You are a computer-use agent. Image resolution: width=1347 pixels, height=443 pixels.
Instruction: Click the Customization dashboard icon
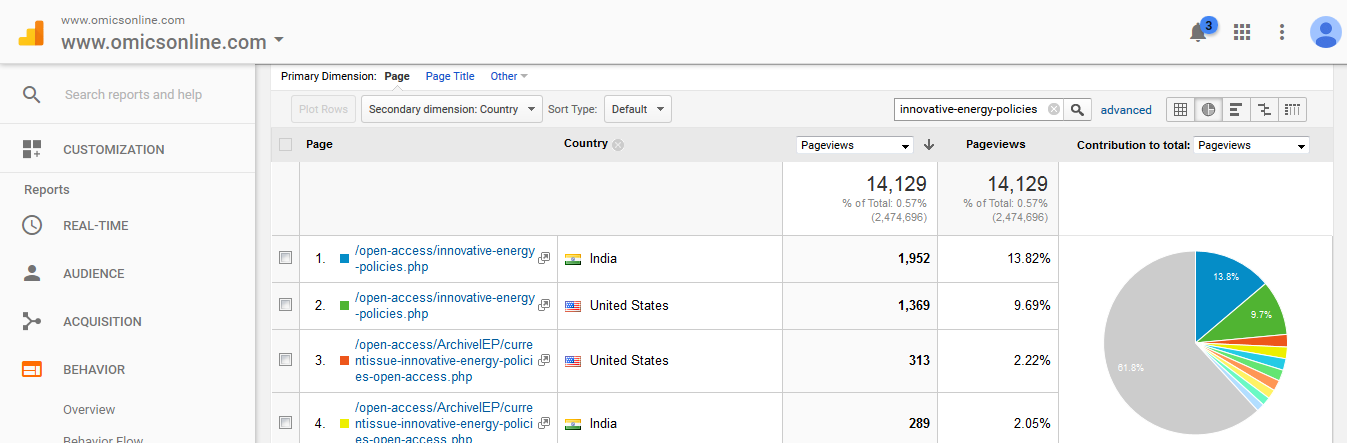(32, 150)
